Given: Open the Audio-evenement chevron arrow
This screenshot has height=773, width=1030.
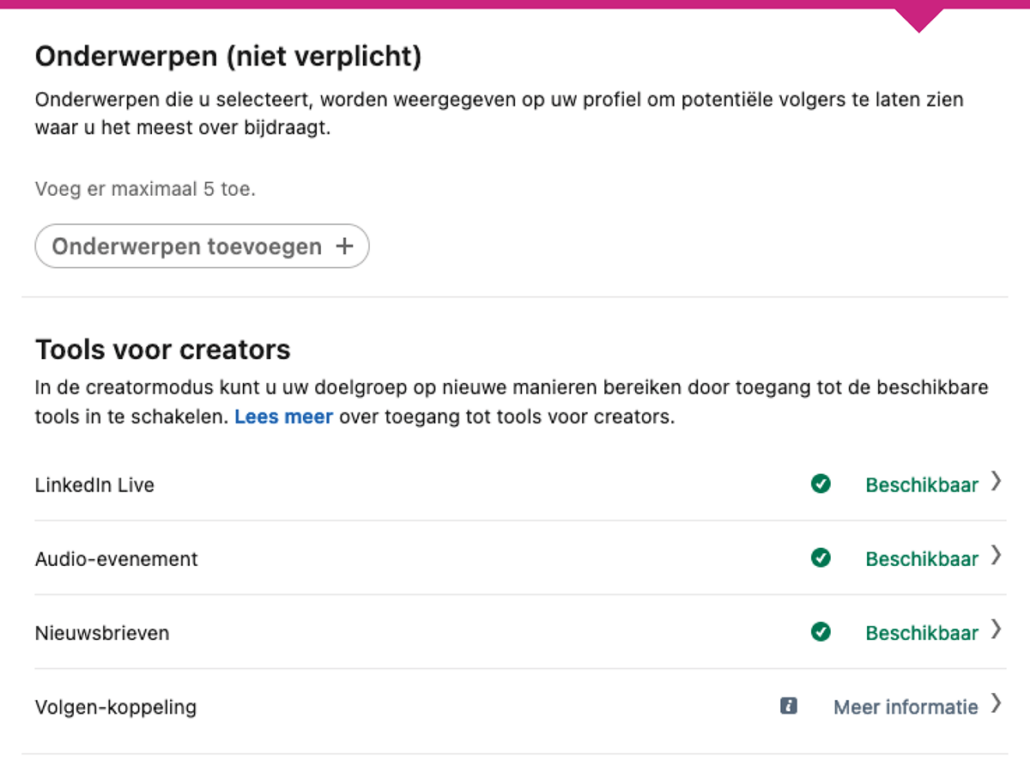Looking at the screenshot, I should (996, 556).
